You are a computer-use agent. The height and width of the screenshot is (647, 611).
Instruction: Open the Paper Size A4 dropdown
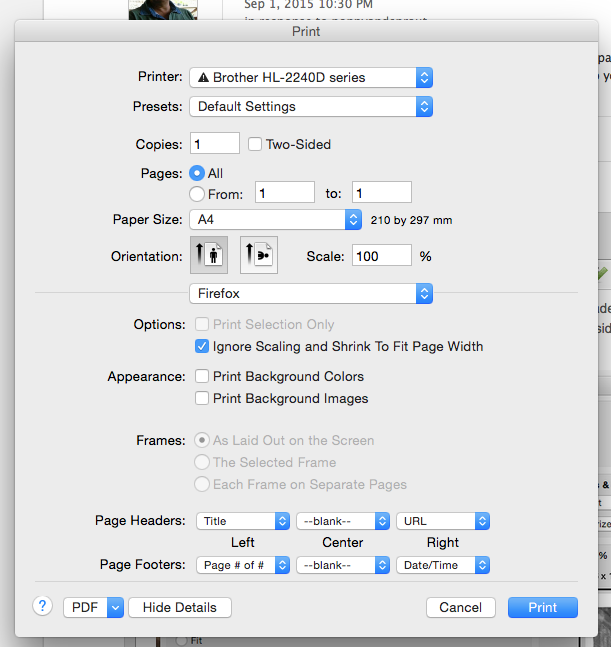[275, 219]
